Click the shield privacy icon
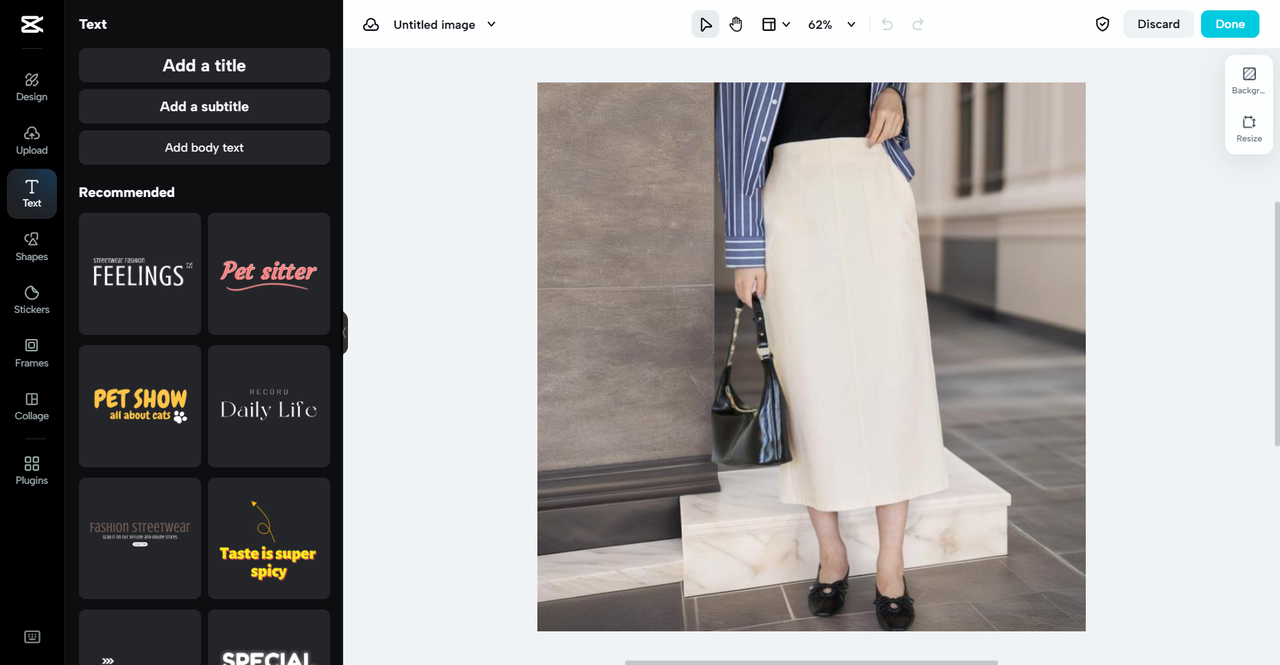 point(1103,24)
